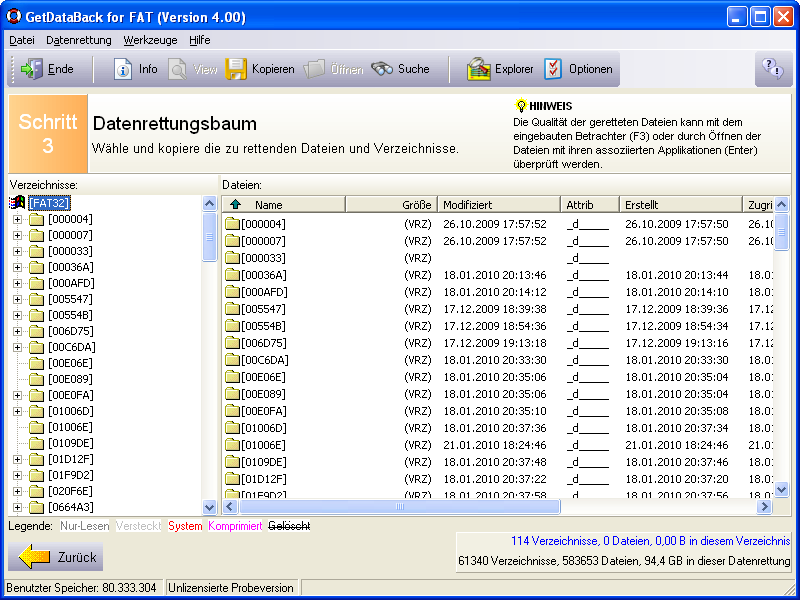The height and width of the screenshot is (600, 800).
Task: Click the directory tree scroll up arrow
Action: pos(210,204)
